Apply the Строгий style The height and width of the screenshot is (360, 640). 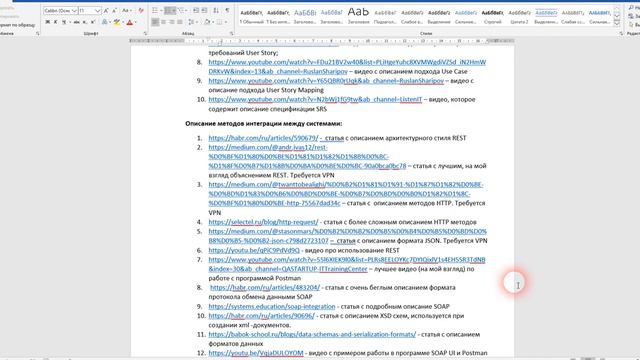pyautogui.click(x=492, y=16)
